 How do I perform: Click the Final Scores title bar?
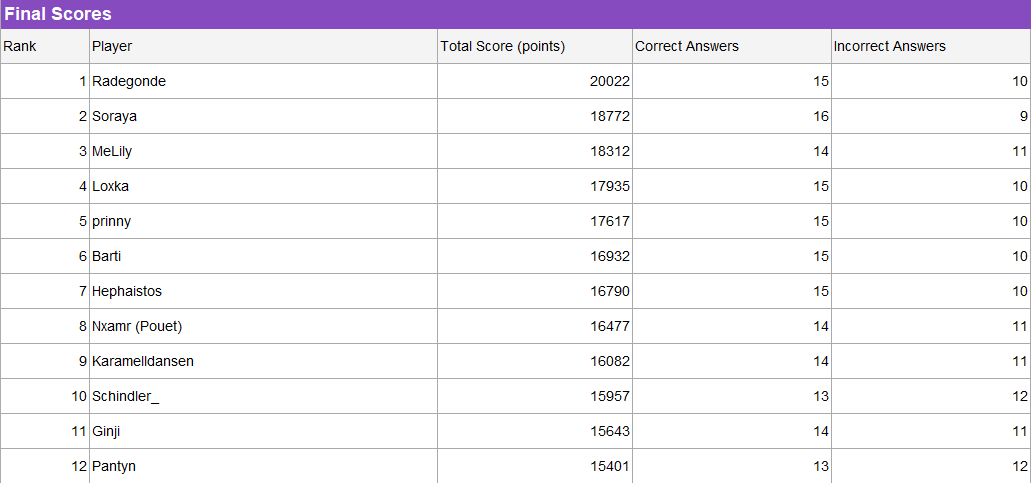coord(516,14)
